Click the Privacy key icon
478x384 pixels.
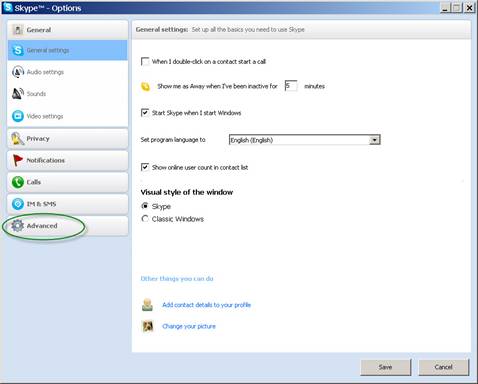pyautogui.click(x=17, y=139)
